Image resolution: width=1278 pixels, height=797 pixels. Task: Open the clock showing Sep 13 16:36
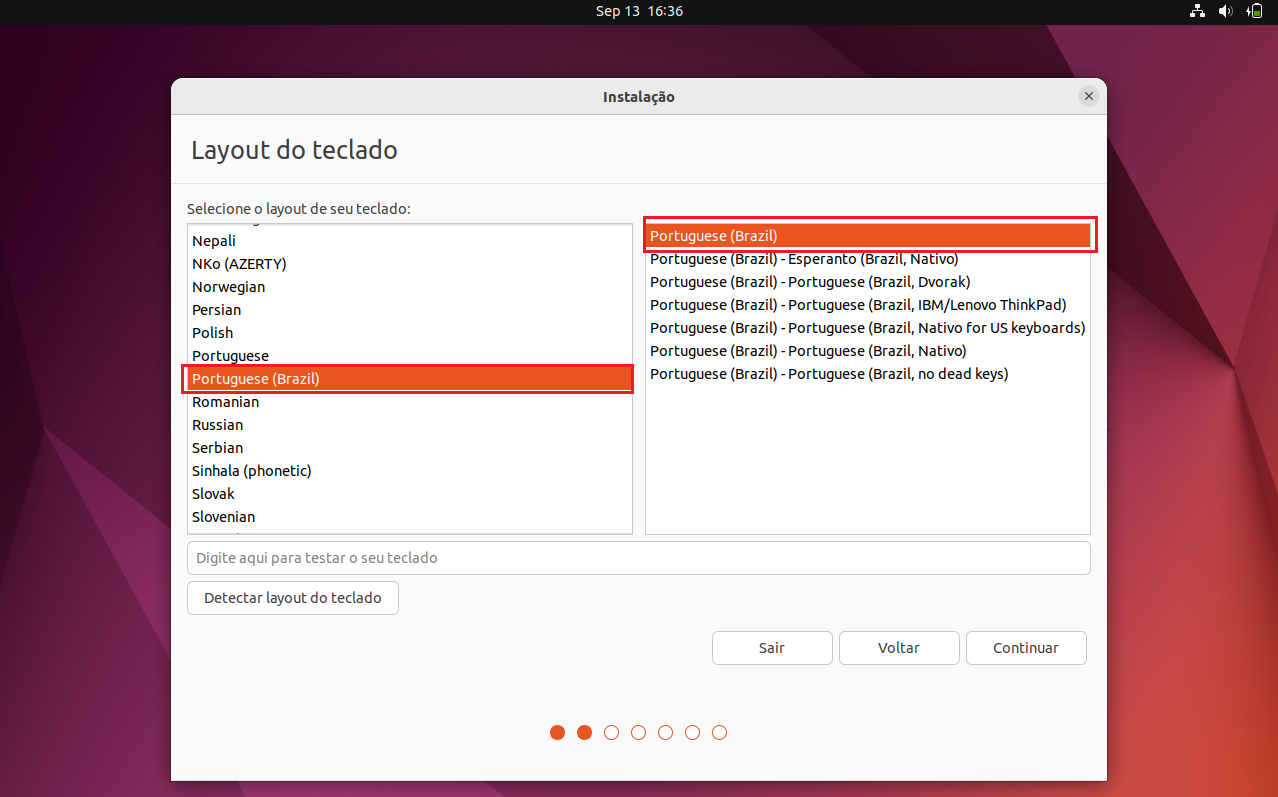639,11
